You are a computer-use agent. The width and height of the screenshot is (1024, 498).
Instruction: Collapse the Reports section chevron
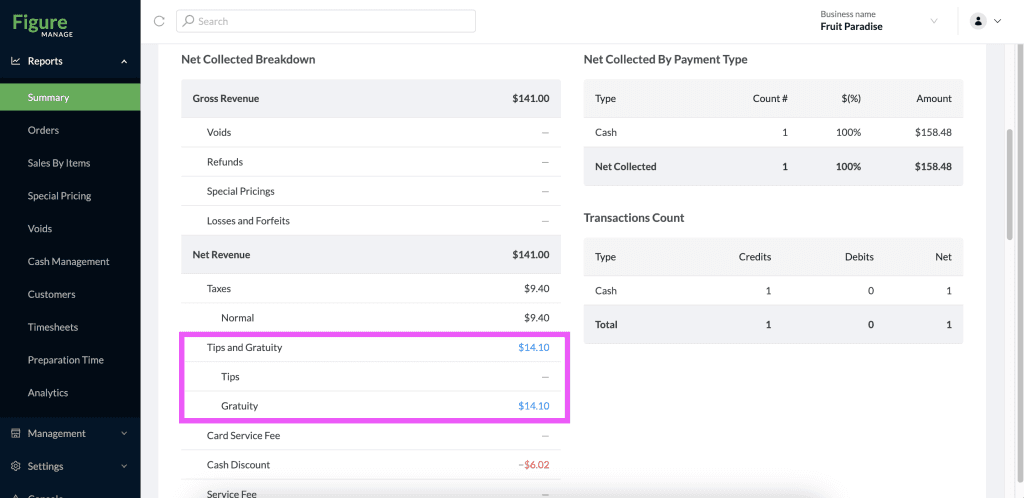coord(124,61)
